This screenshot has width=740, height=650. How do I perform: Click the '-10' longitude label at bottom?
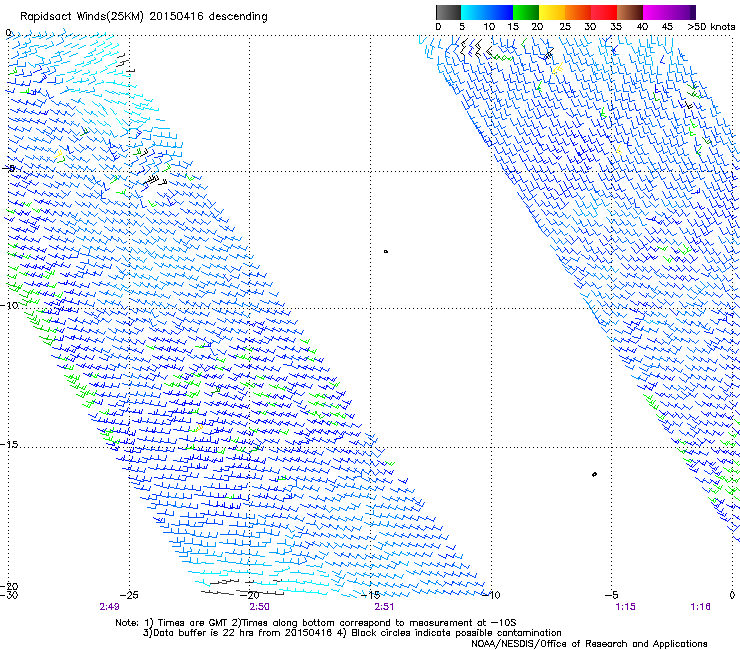491,595
